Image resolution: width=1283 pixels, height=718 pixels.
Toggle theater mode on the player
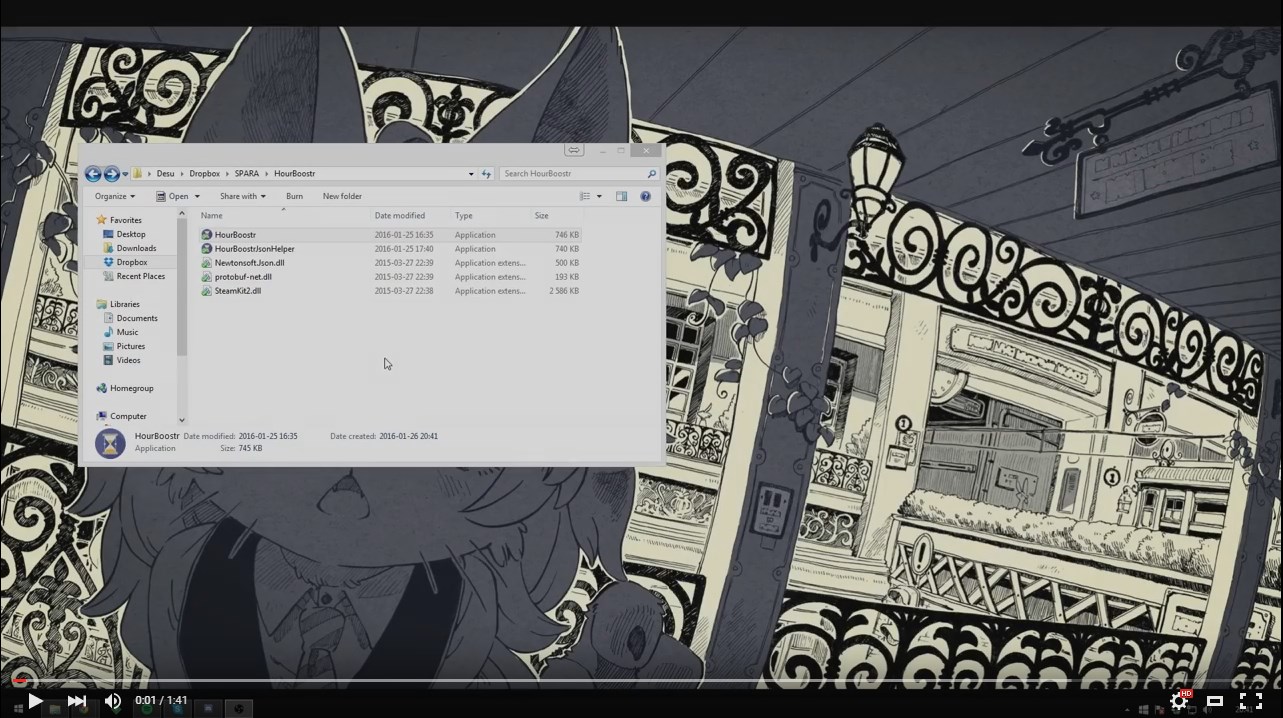[x=1216, y=701]
